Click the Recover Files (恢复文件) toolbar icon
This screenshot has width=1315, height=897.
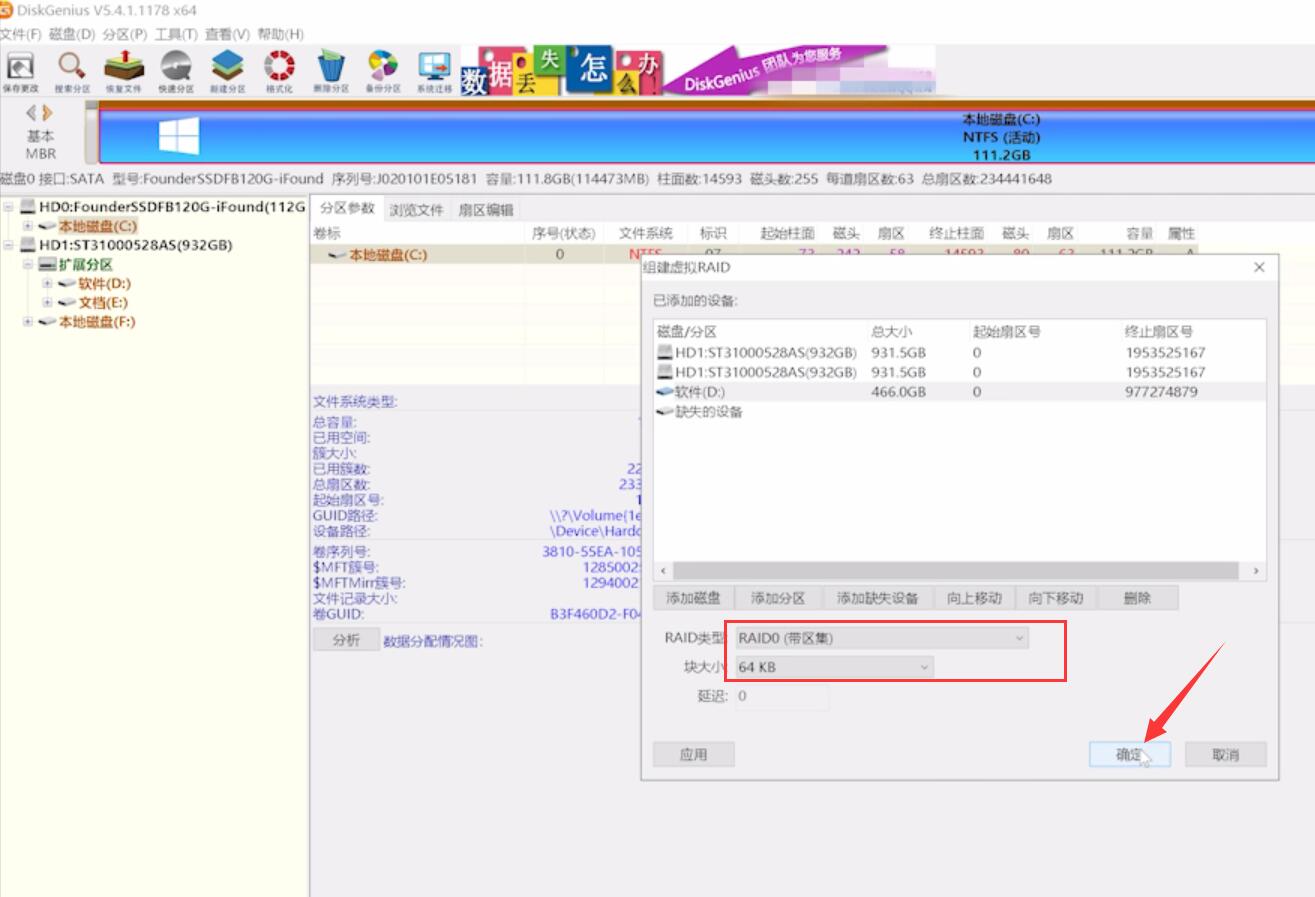tap(124, 67)
